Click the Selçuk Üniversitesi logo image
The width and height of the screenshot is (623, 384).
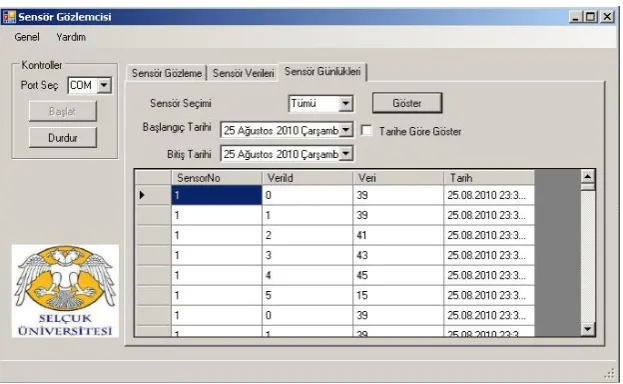[65, 291]
